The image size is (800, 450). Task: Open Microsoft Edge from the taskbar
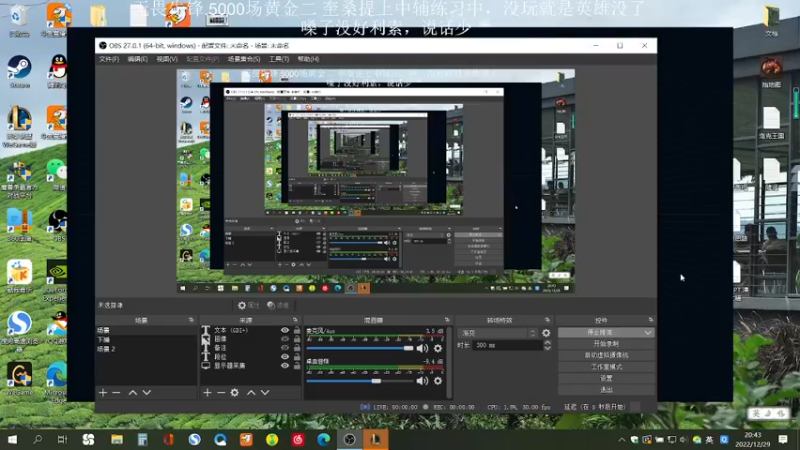point(323,439)
